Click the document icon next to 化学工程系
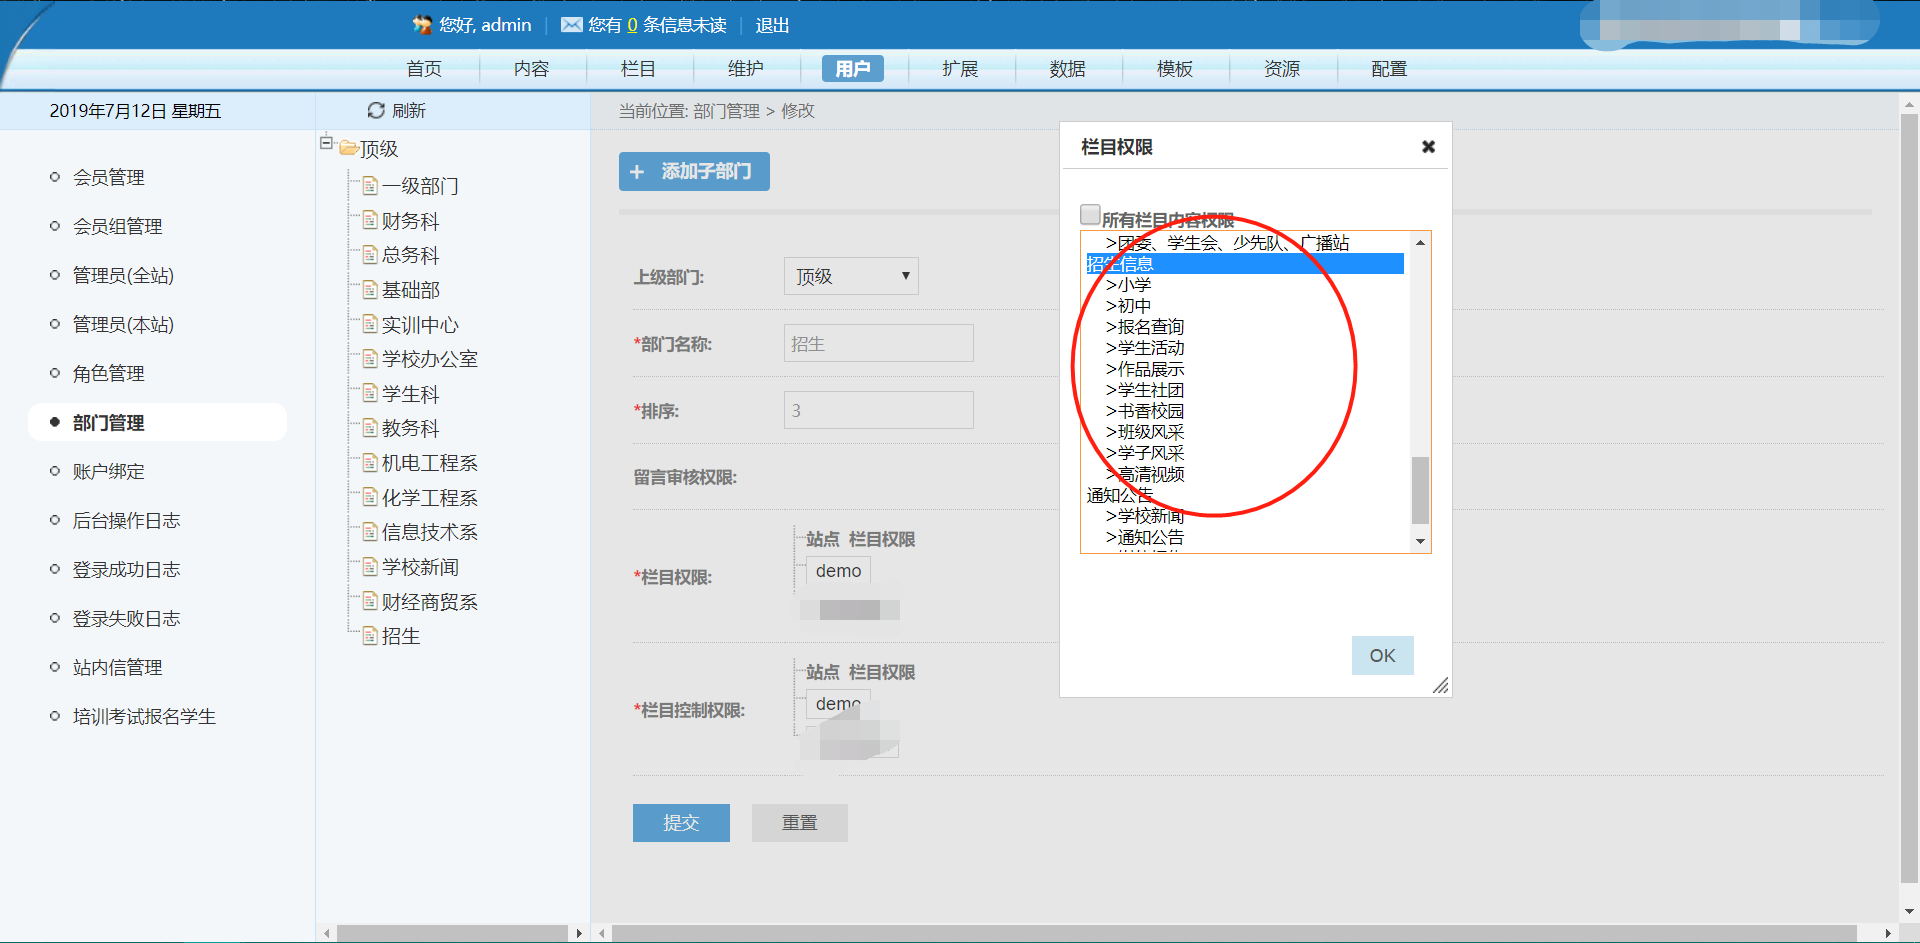Image resolution: width=1920 pixels, height=943 pixels. 370,497
